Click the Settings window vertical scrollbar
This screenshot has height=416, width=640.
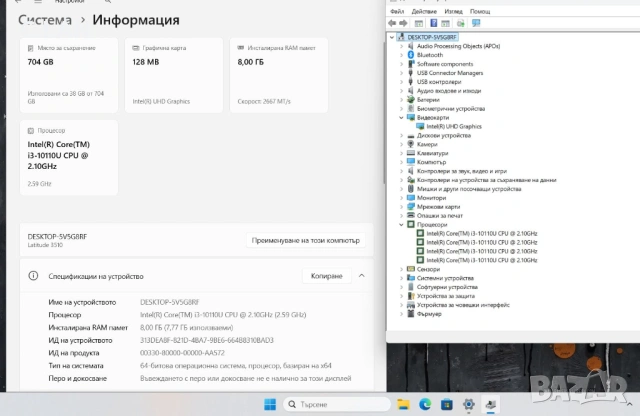pyautogui.click(x=384, y=112)
